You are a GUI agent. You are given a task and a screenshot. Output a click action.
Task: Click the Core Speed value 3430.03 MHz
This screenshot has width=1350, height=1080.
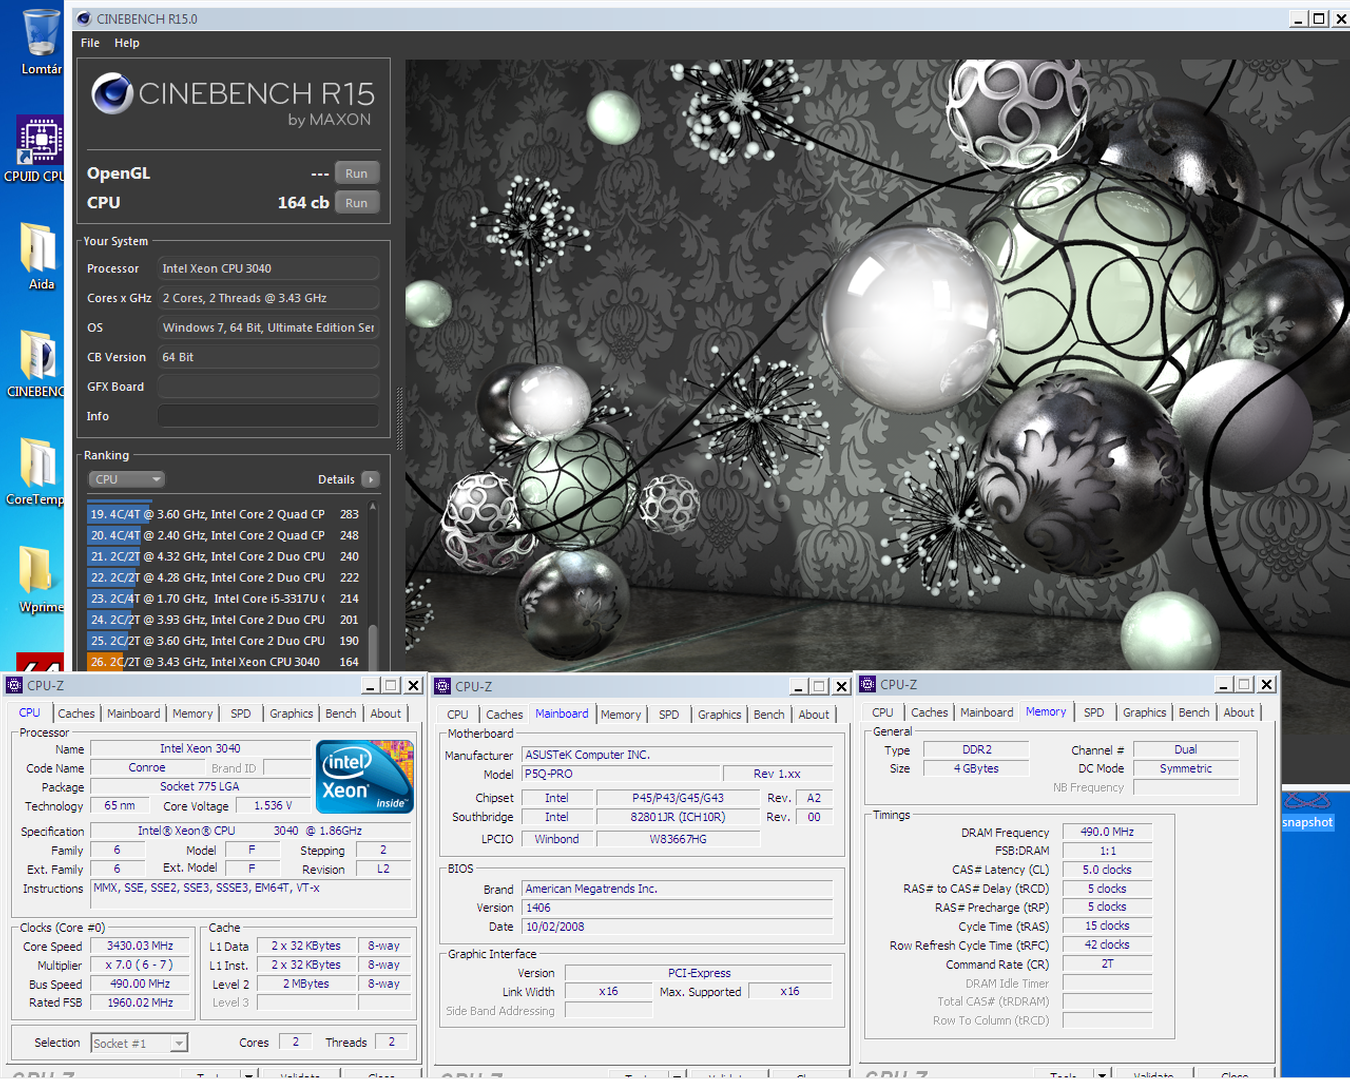point(140,946)
